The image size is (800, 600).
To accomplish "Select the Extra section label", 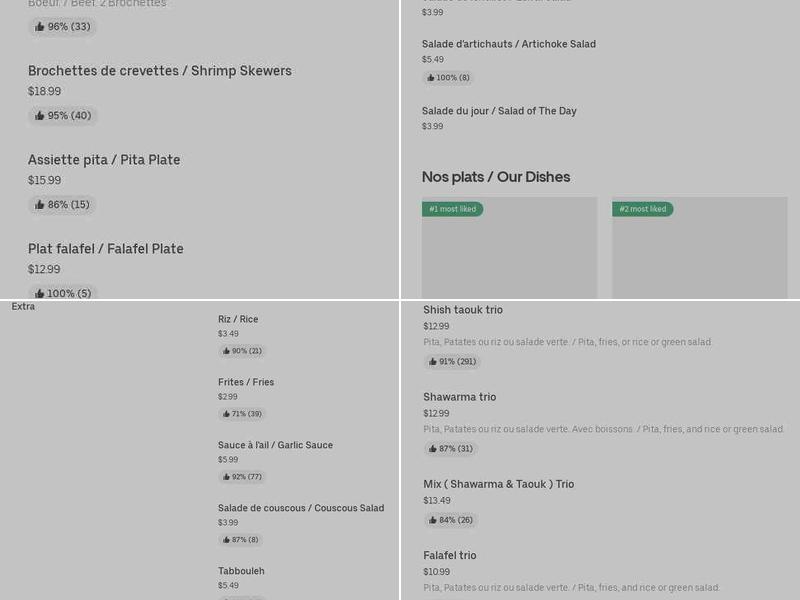I will [x=23, y=307].
